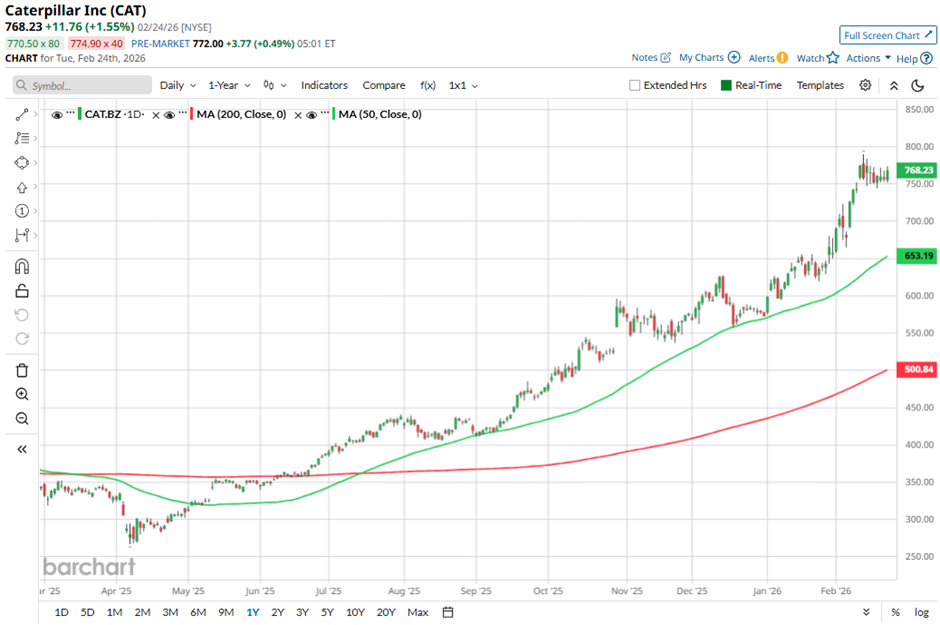The width and height of the screenshot is (940, 625).
Task: Switch to the 5Y time range
Action: pos(328,612)
